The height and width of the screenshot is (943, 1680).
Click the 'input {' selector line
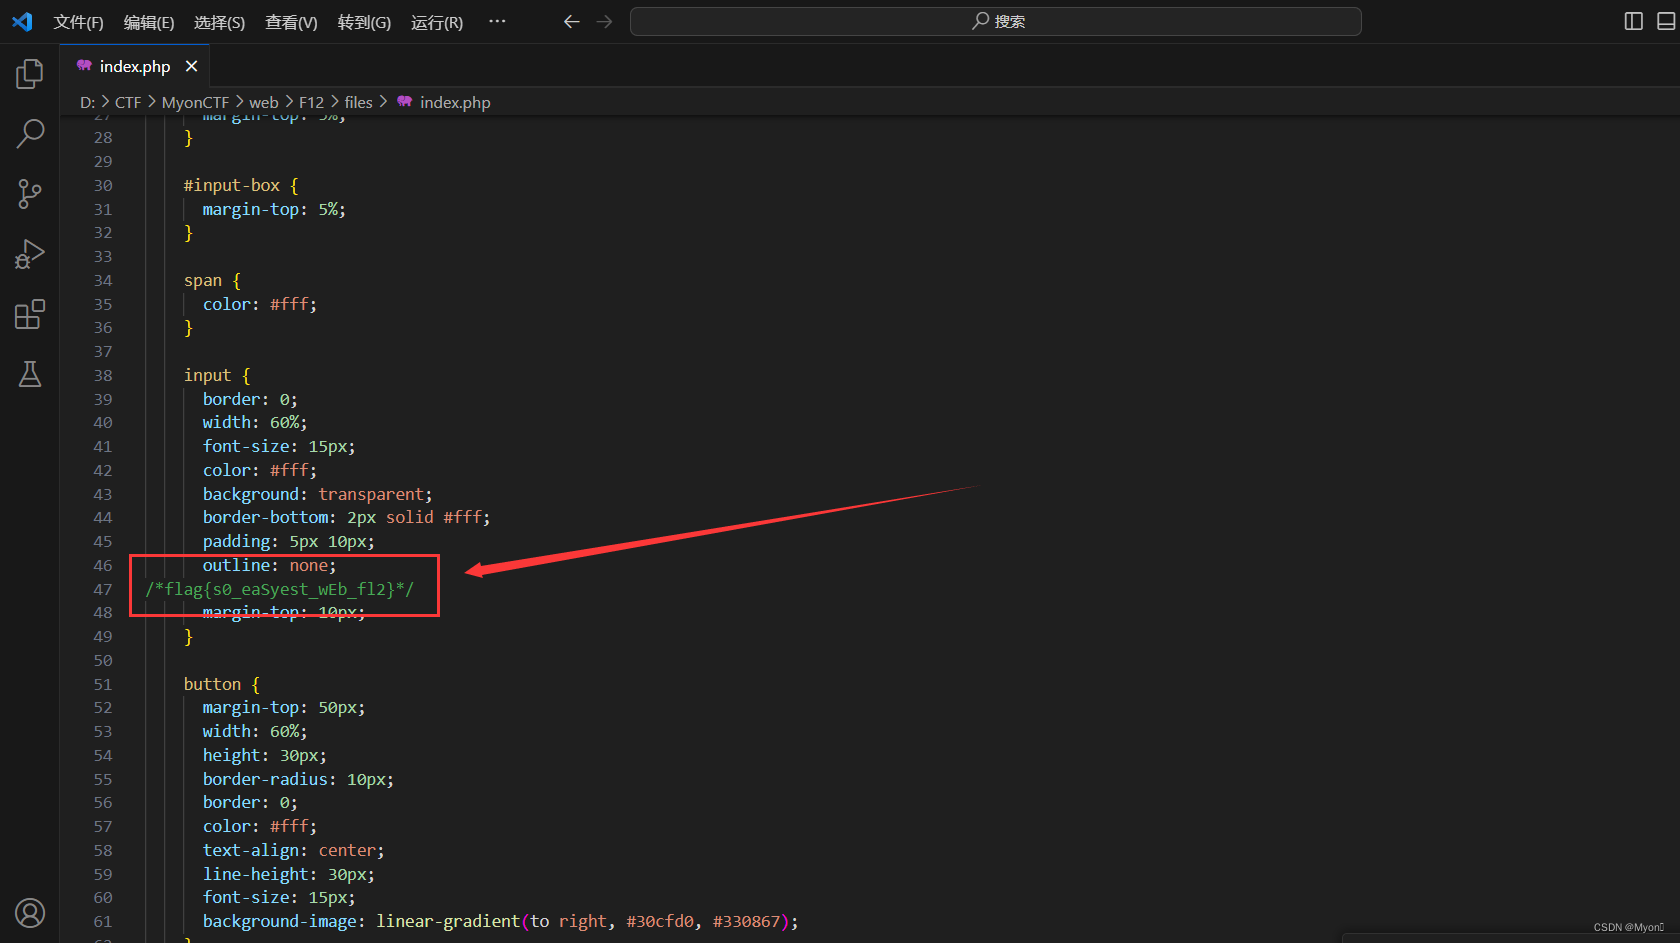[x=217, y=375]
